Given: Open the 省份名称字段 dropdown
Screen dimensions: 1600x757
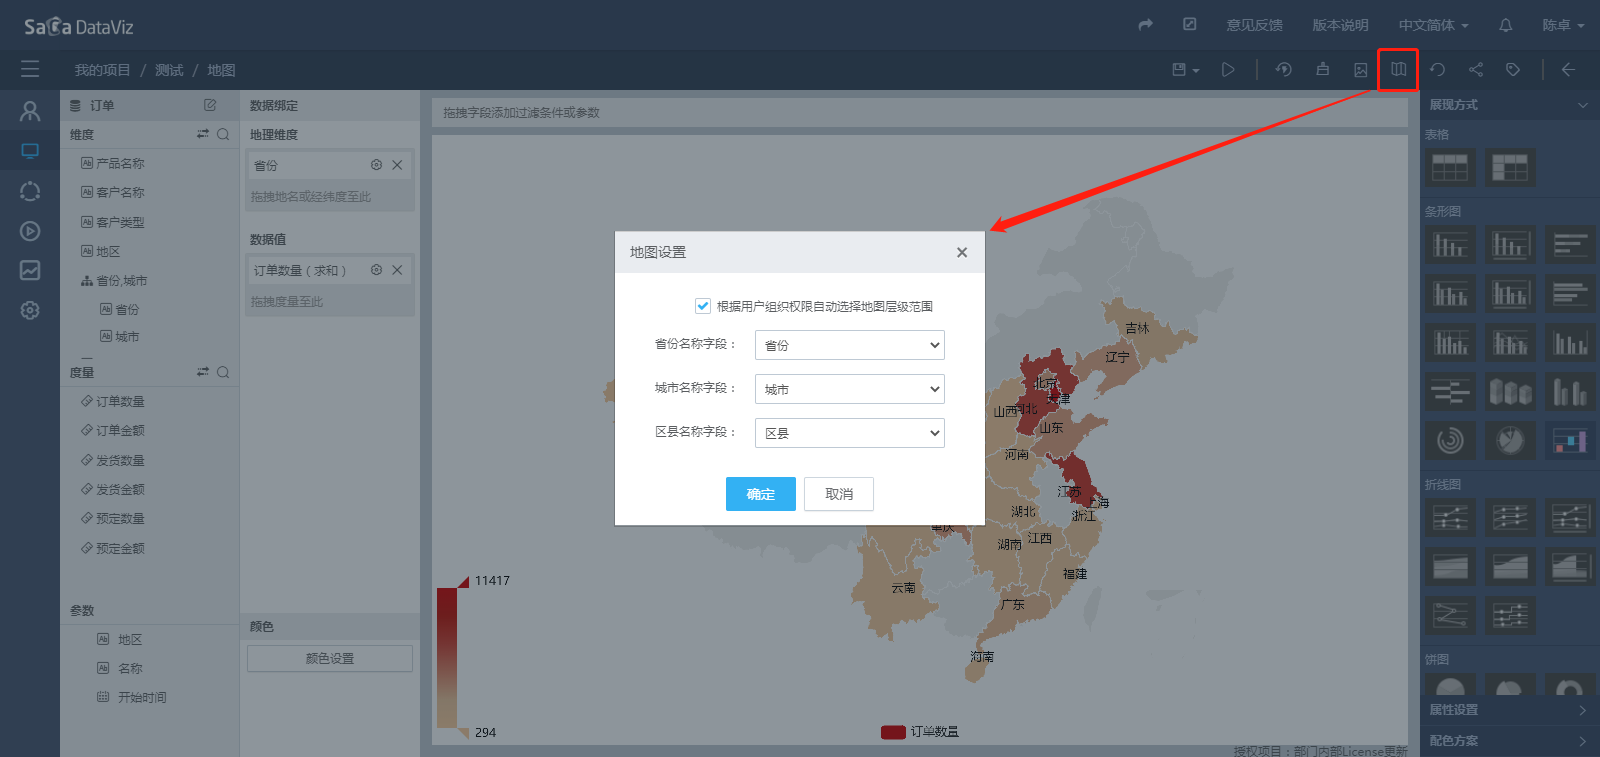Looking at the screenshot, I should coord(849,345).
